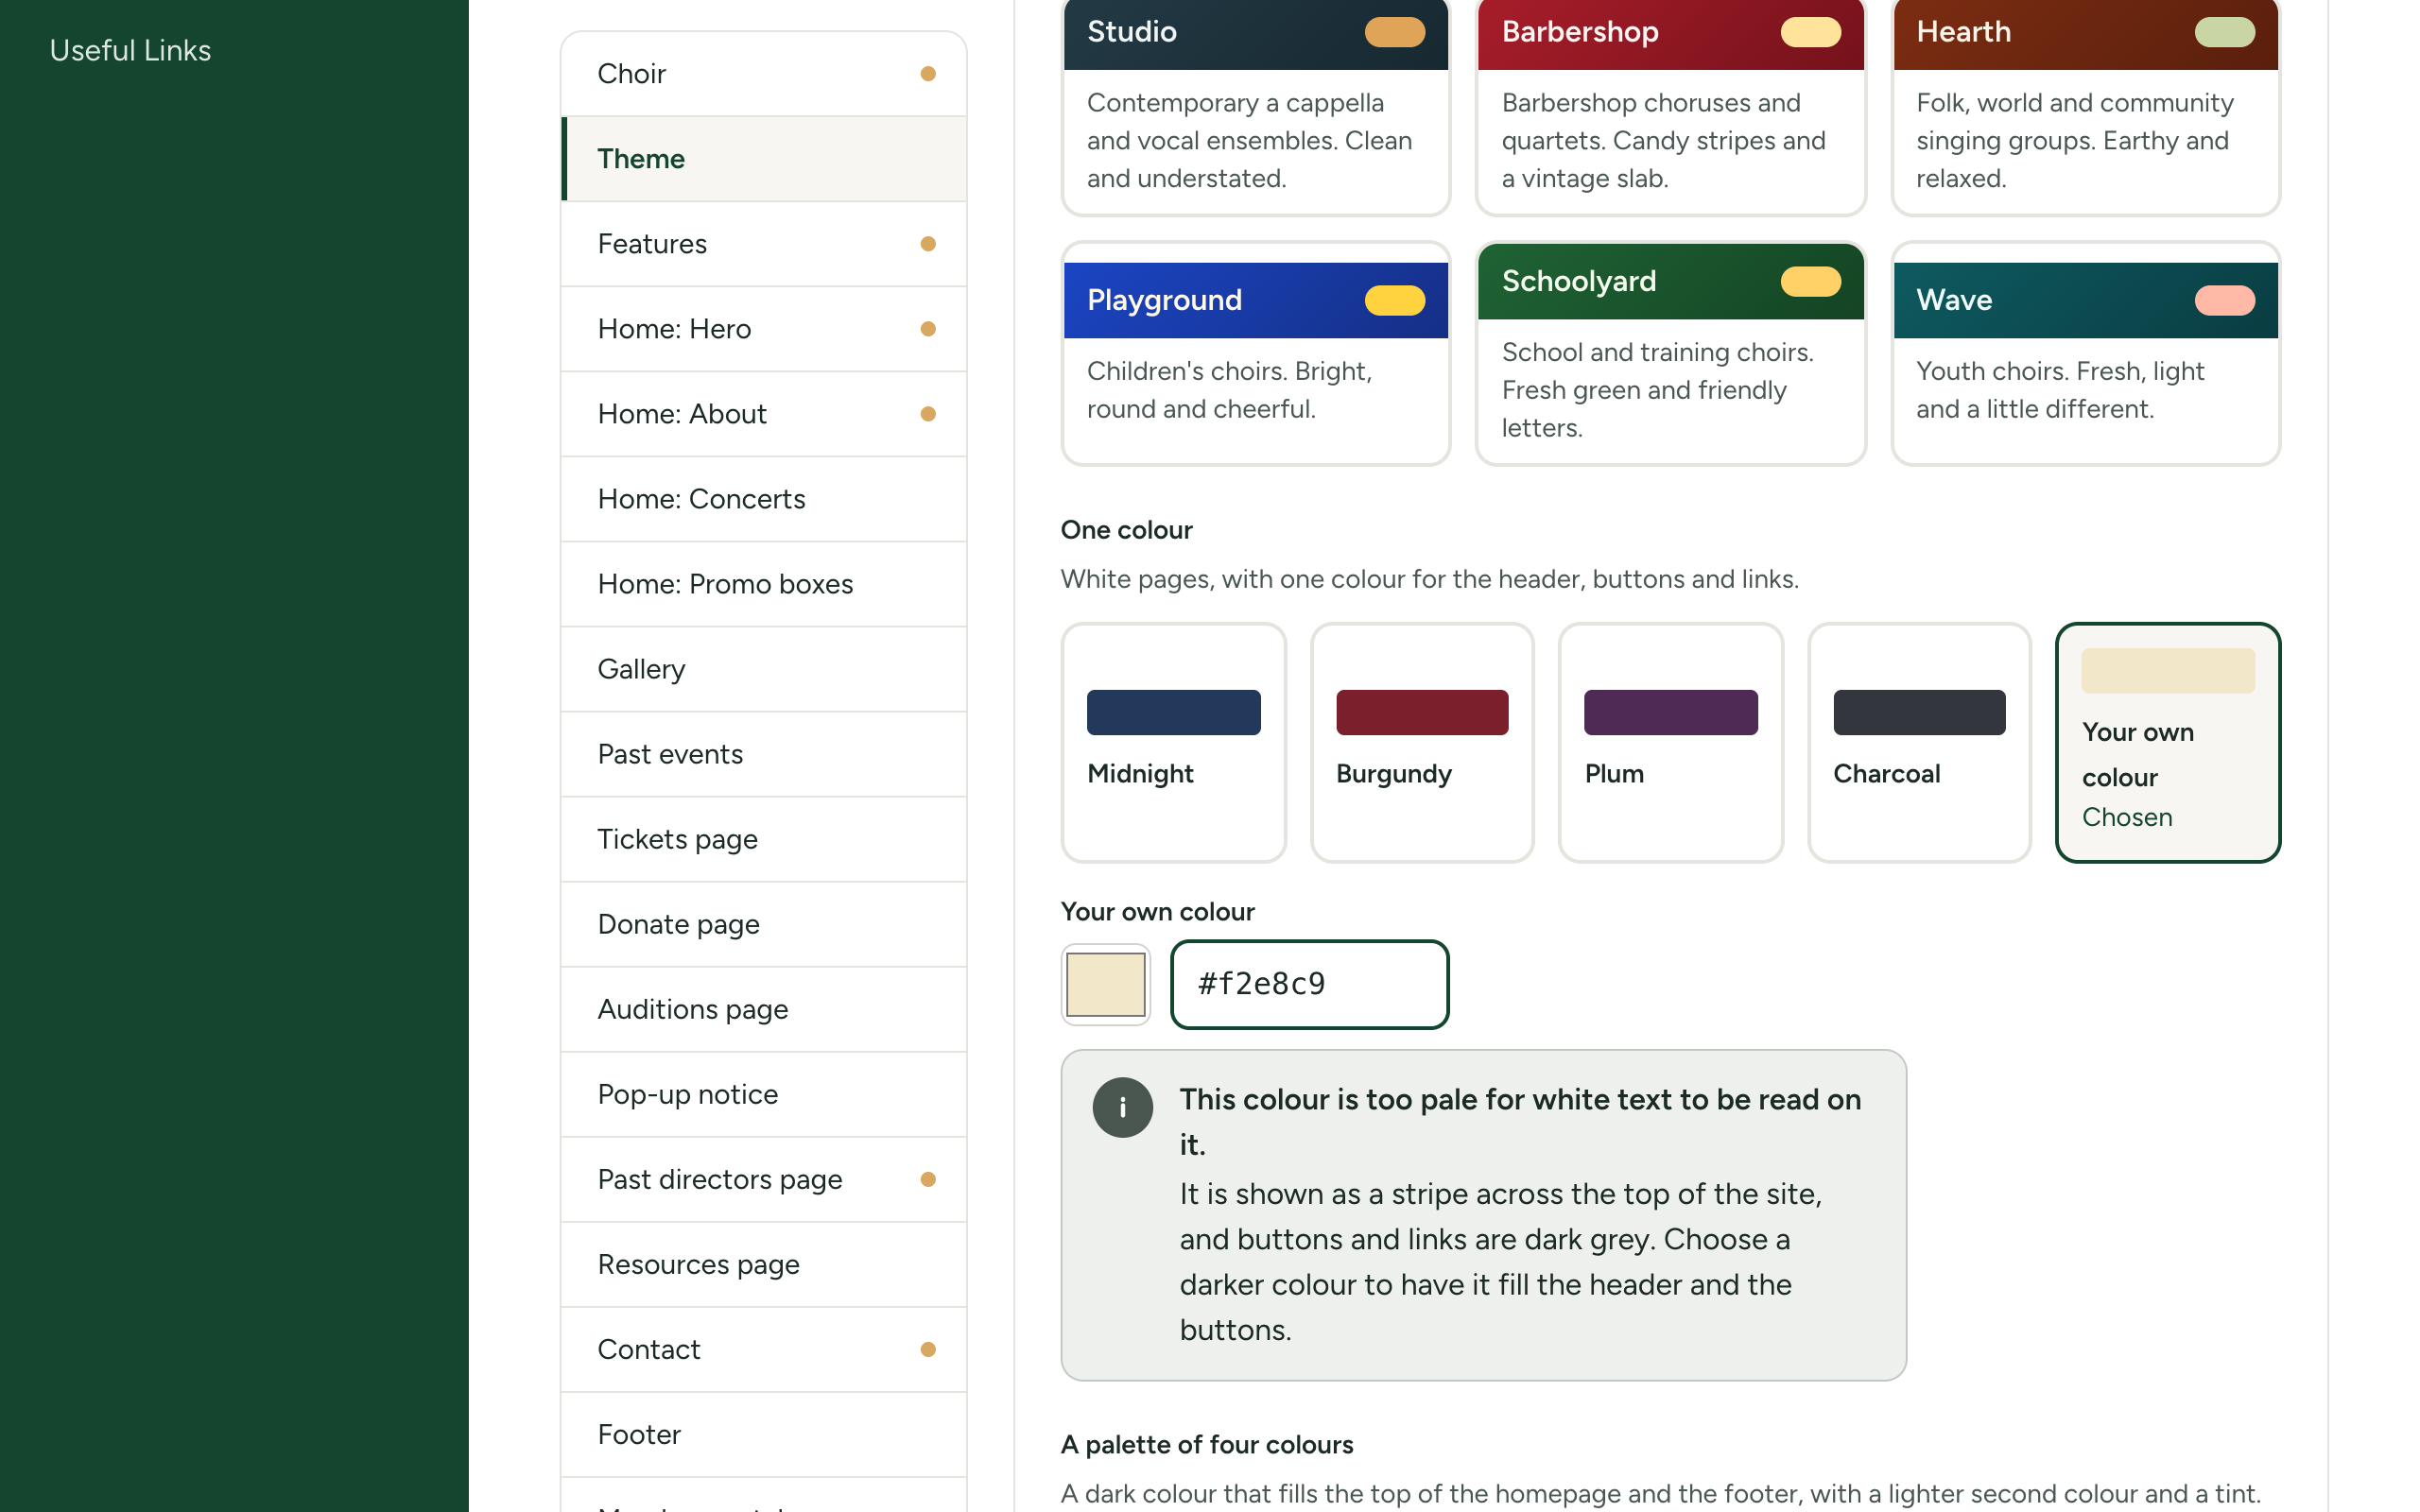This screenshot has width=2420, height=1512.
Task: Open the Tickets page section
Action: point(764,839)
